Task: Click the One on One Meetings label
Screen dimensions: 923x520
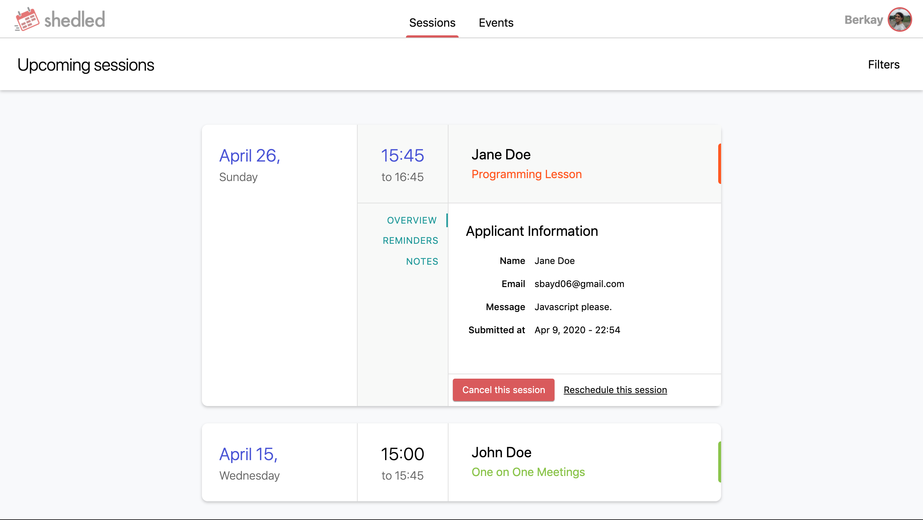Action: [x=528, y=472]
